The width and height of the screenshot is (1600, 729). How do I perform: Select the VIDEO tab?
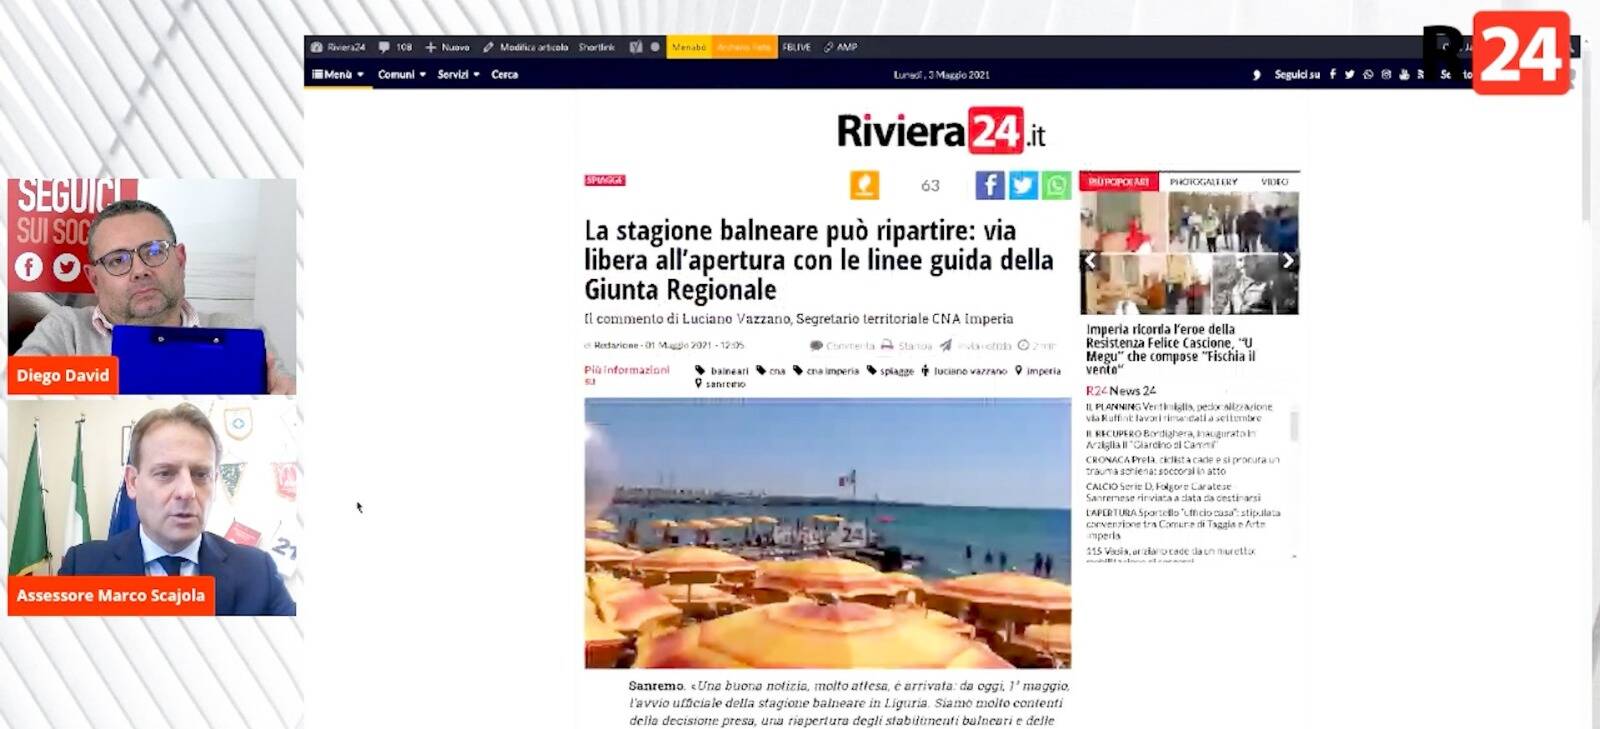point(1274,182)
